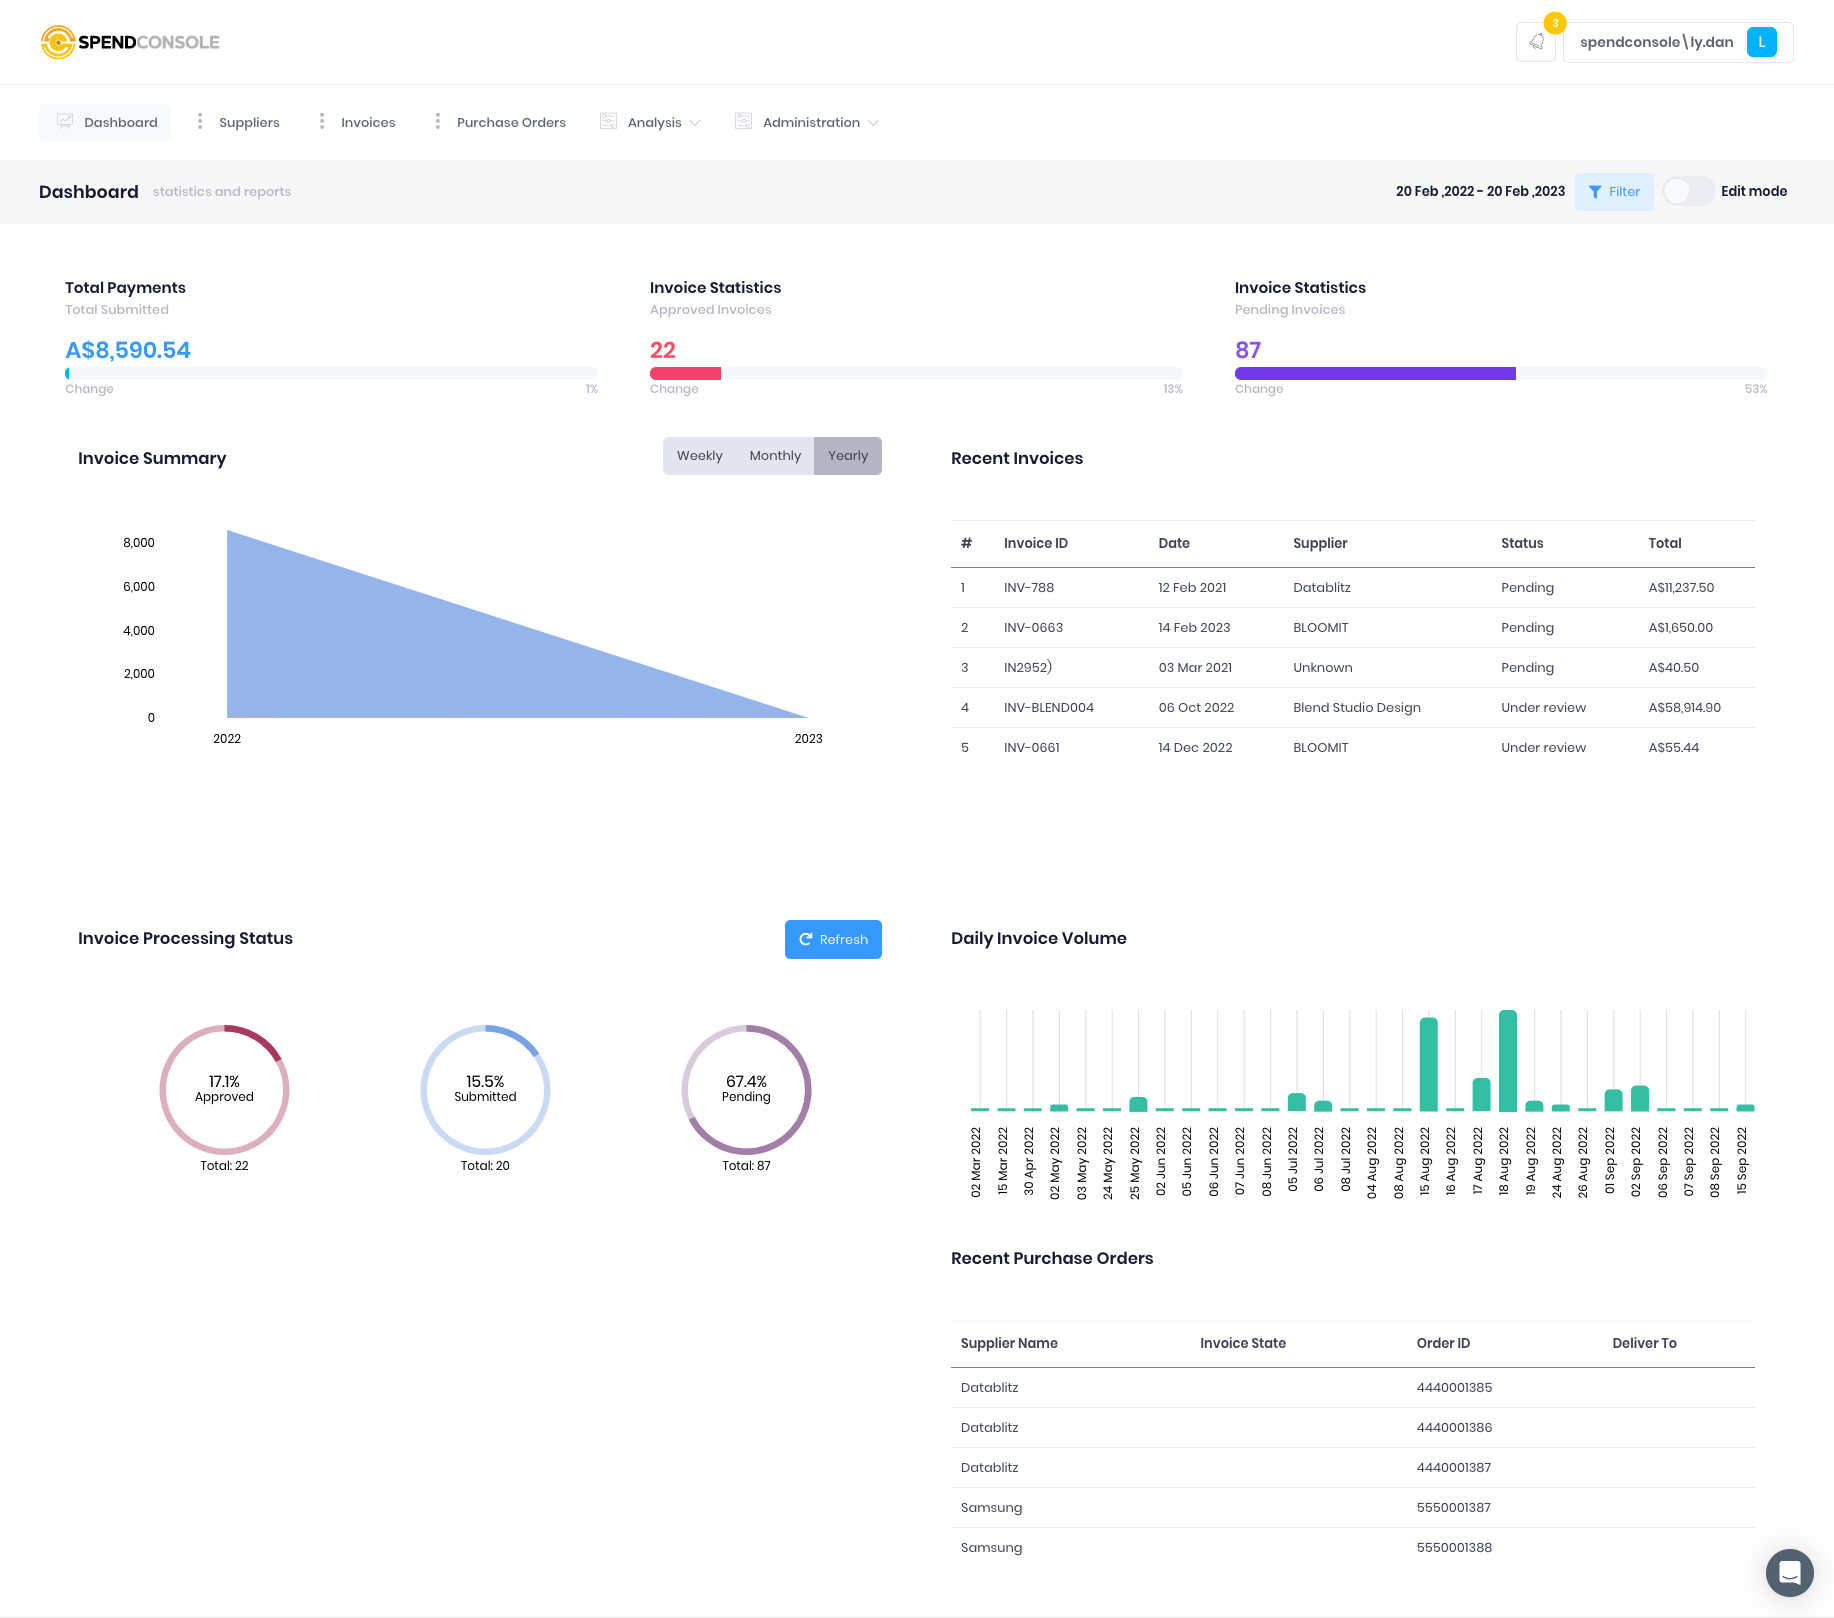Click the user avatar circle labeled L
Screen dimensions: 1834x1618
tap(1761, 42)
